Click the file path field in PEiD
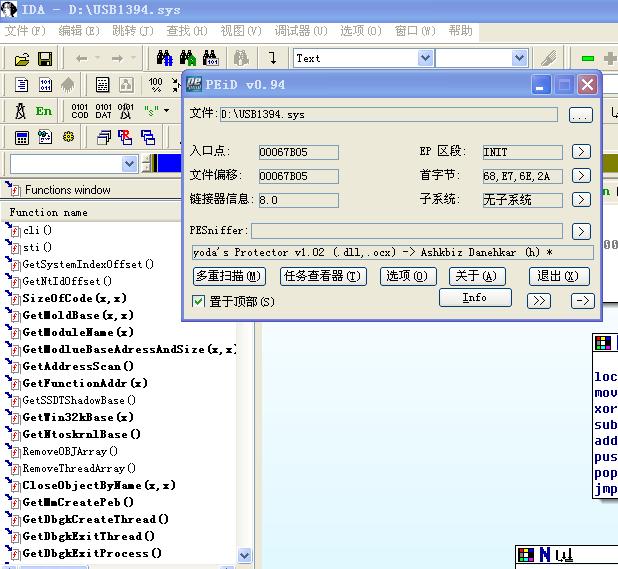618x569 pixels. 389,115
